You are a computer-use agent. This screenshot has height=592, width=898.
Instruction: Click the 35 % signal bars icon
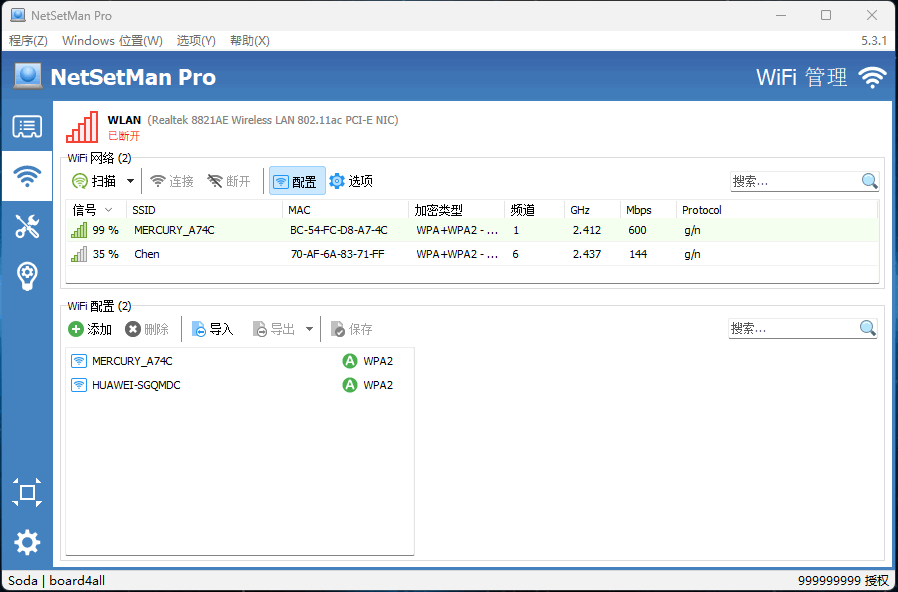(x=79, y=254)
